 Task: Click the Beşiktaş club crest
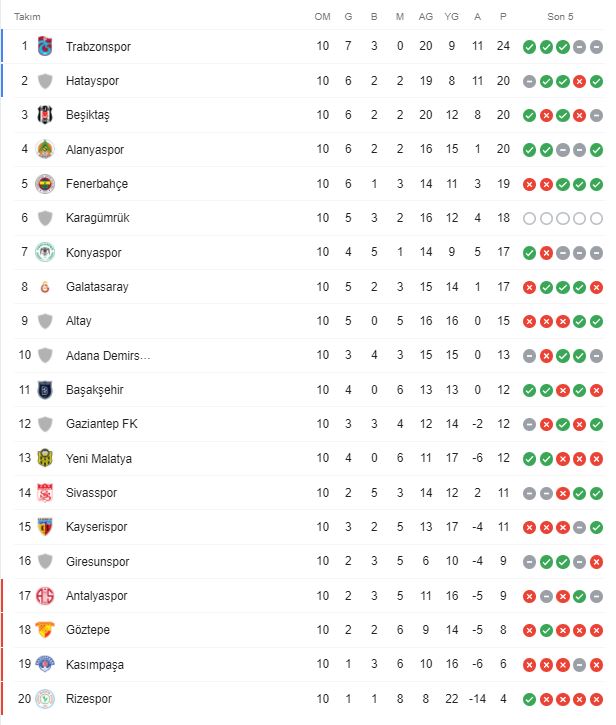click(x=45, y=115)
